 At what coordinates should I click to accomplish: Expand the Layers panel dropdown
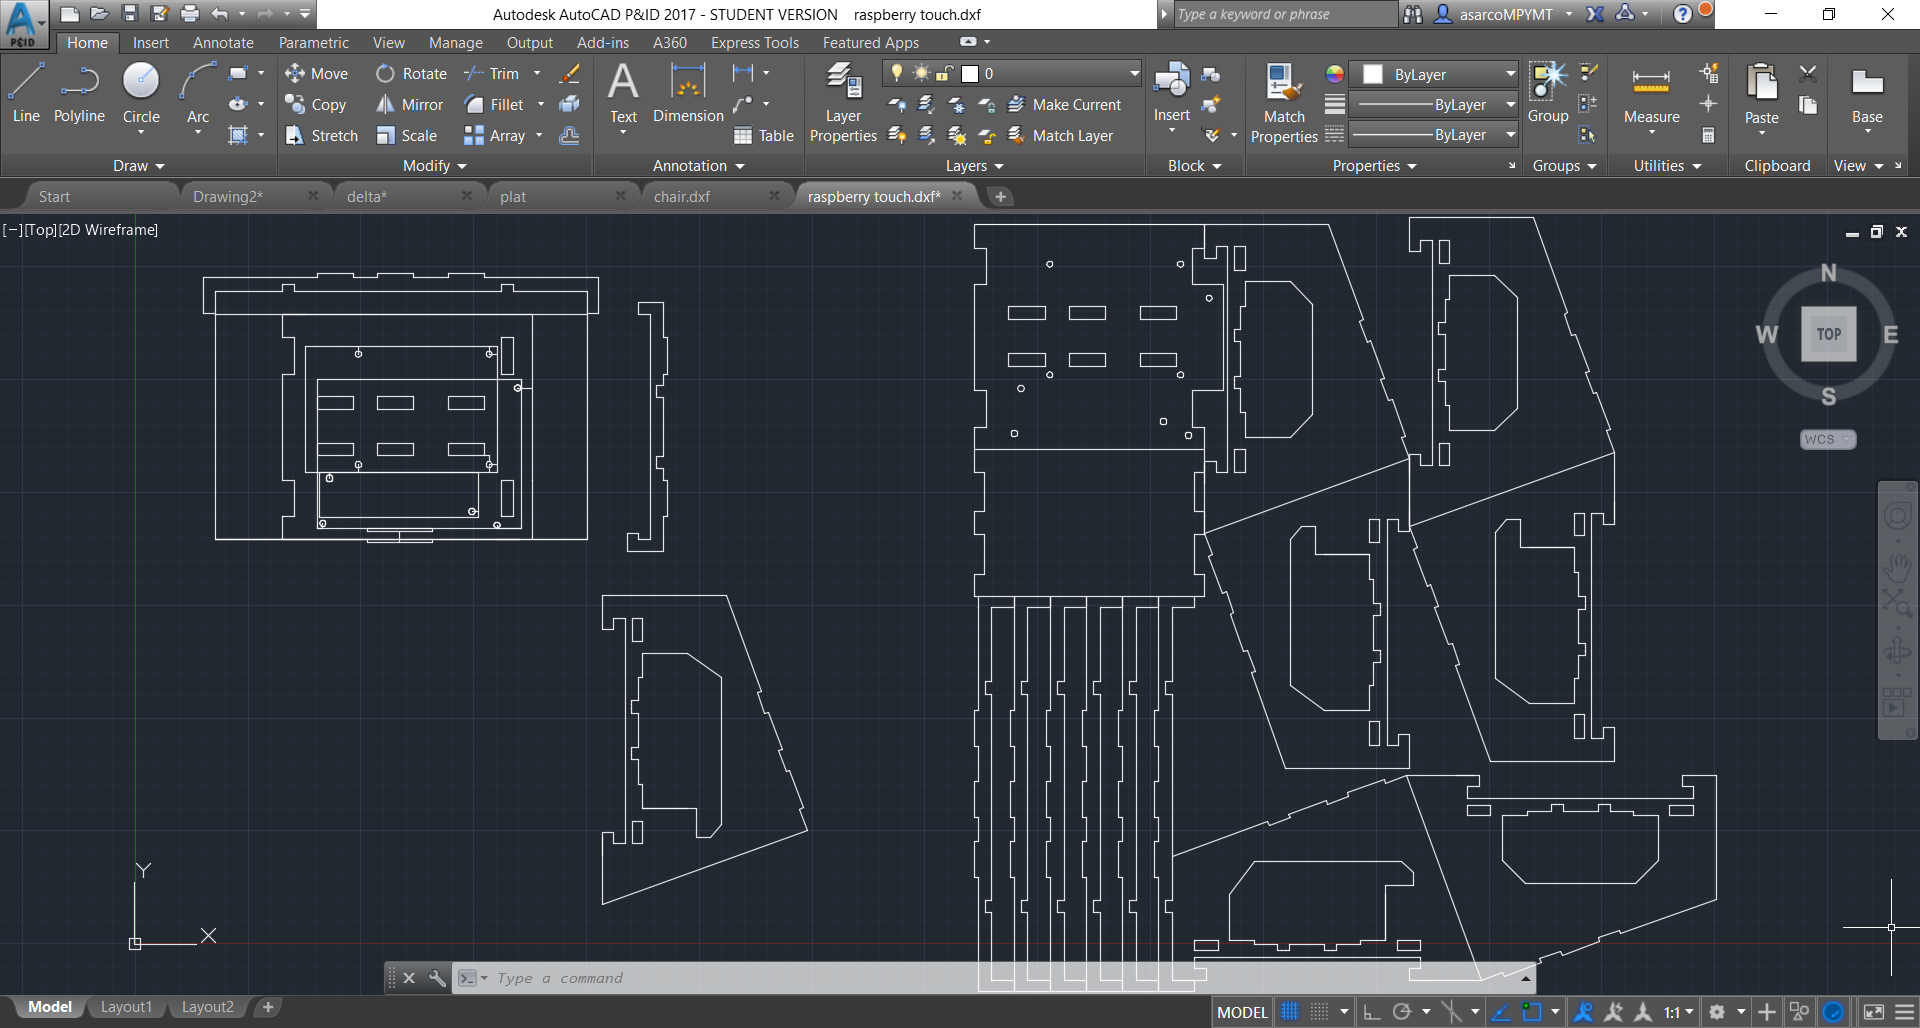[x=975, y=166]
